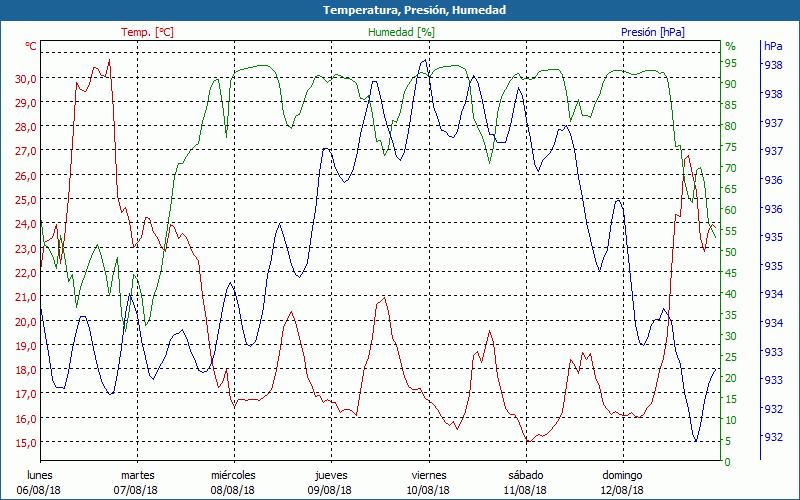The height and width of the screenshot is (500, 800).
Task: Click the 40 humidity axis value
Action: coord(731,294)
